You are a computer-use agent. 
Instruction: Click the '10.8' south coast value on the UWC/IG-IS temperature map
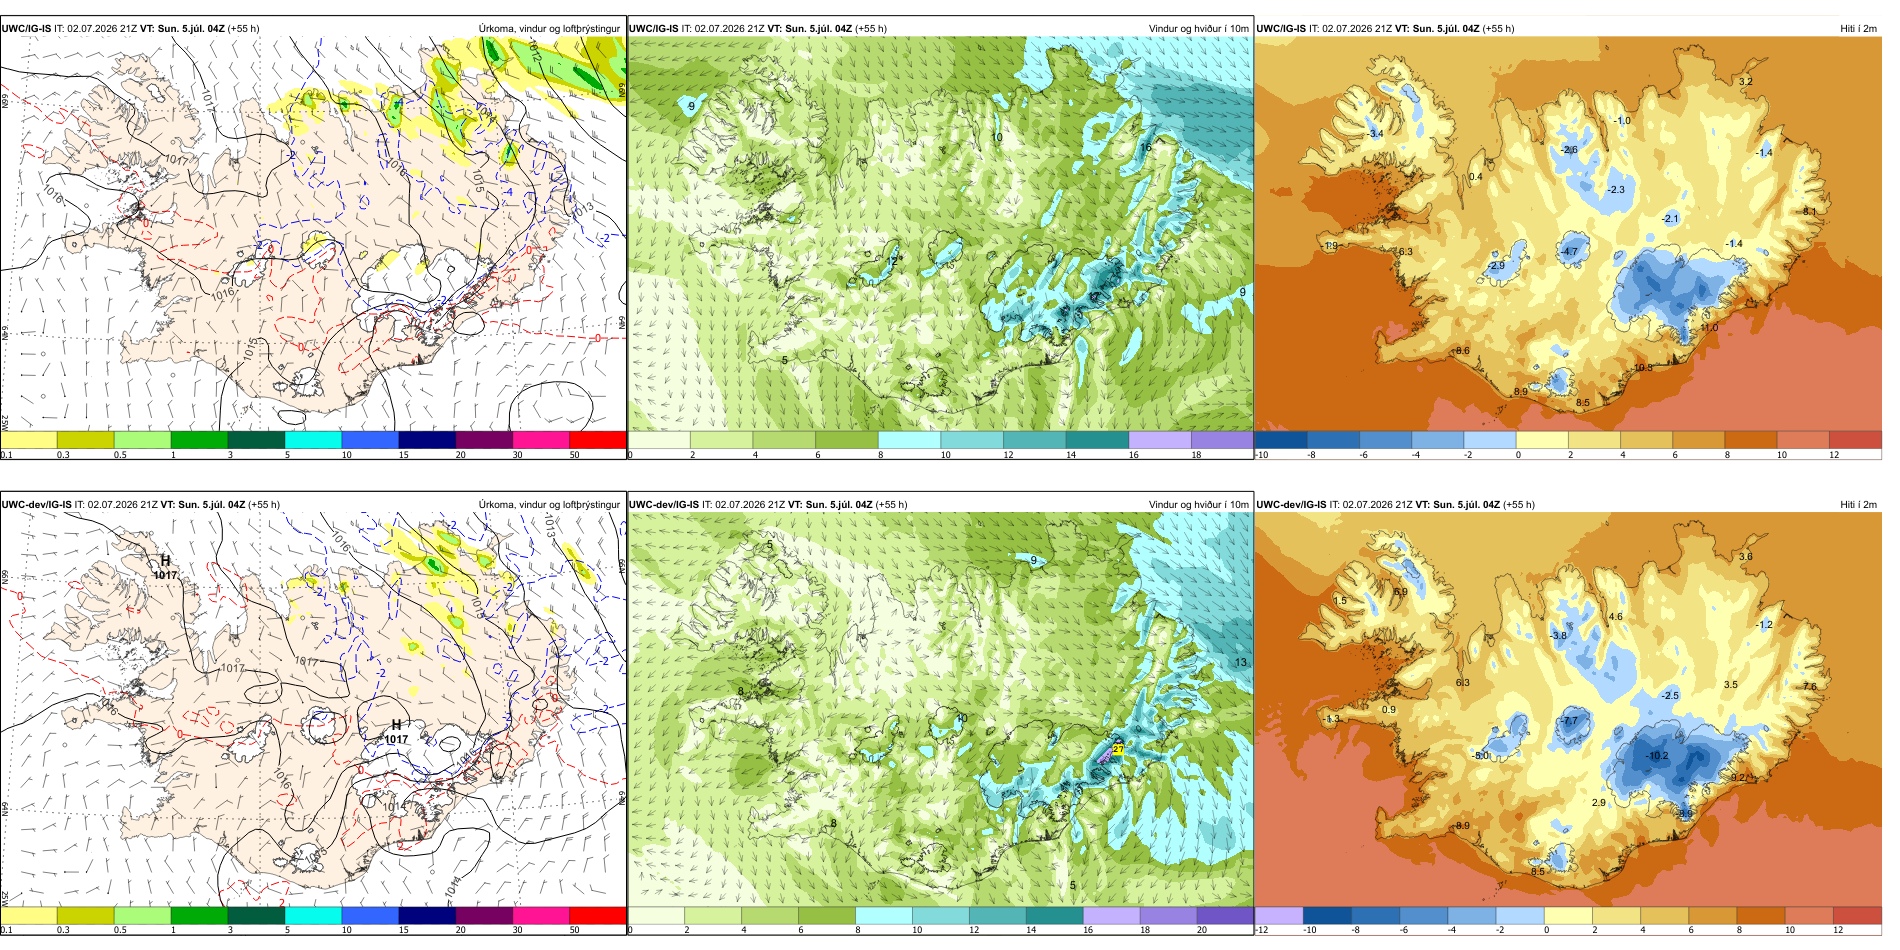pos(1643,368)
